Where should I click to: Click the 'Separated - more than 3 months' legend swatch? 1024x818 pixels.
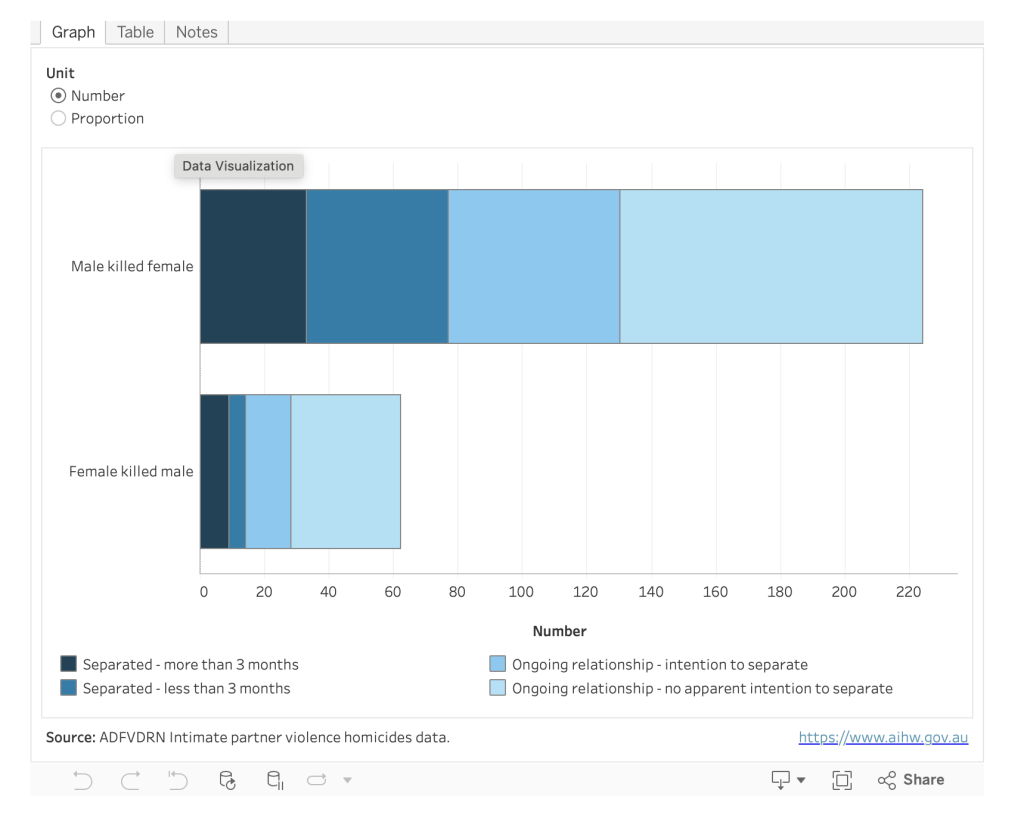pyautogui.click(x=69, y=664)
